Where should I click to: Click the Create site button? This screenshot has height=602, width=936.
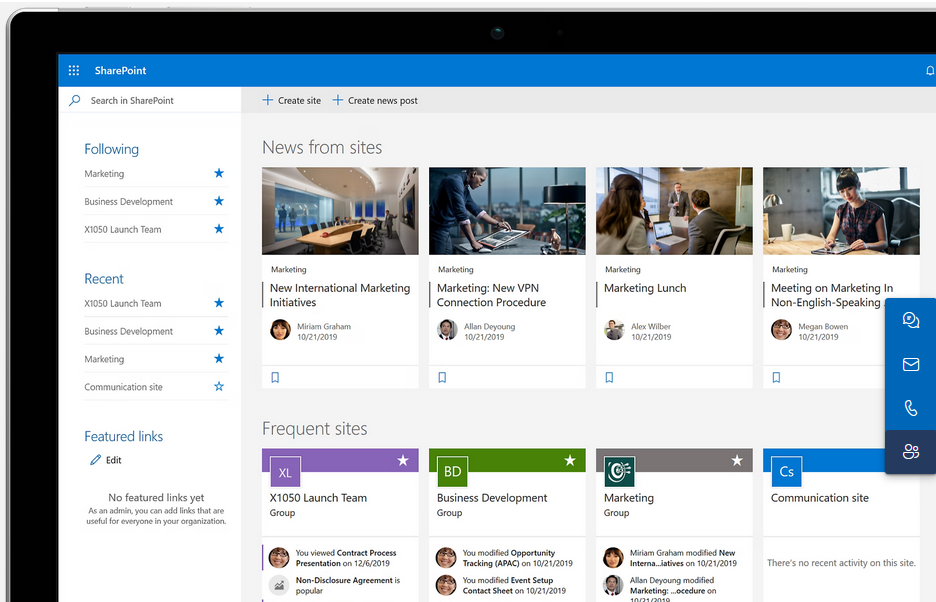[x=292, y=101]
